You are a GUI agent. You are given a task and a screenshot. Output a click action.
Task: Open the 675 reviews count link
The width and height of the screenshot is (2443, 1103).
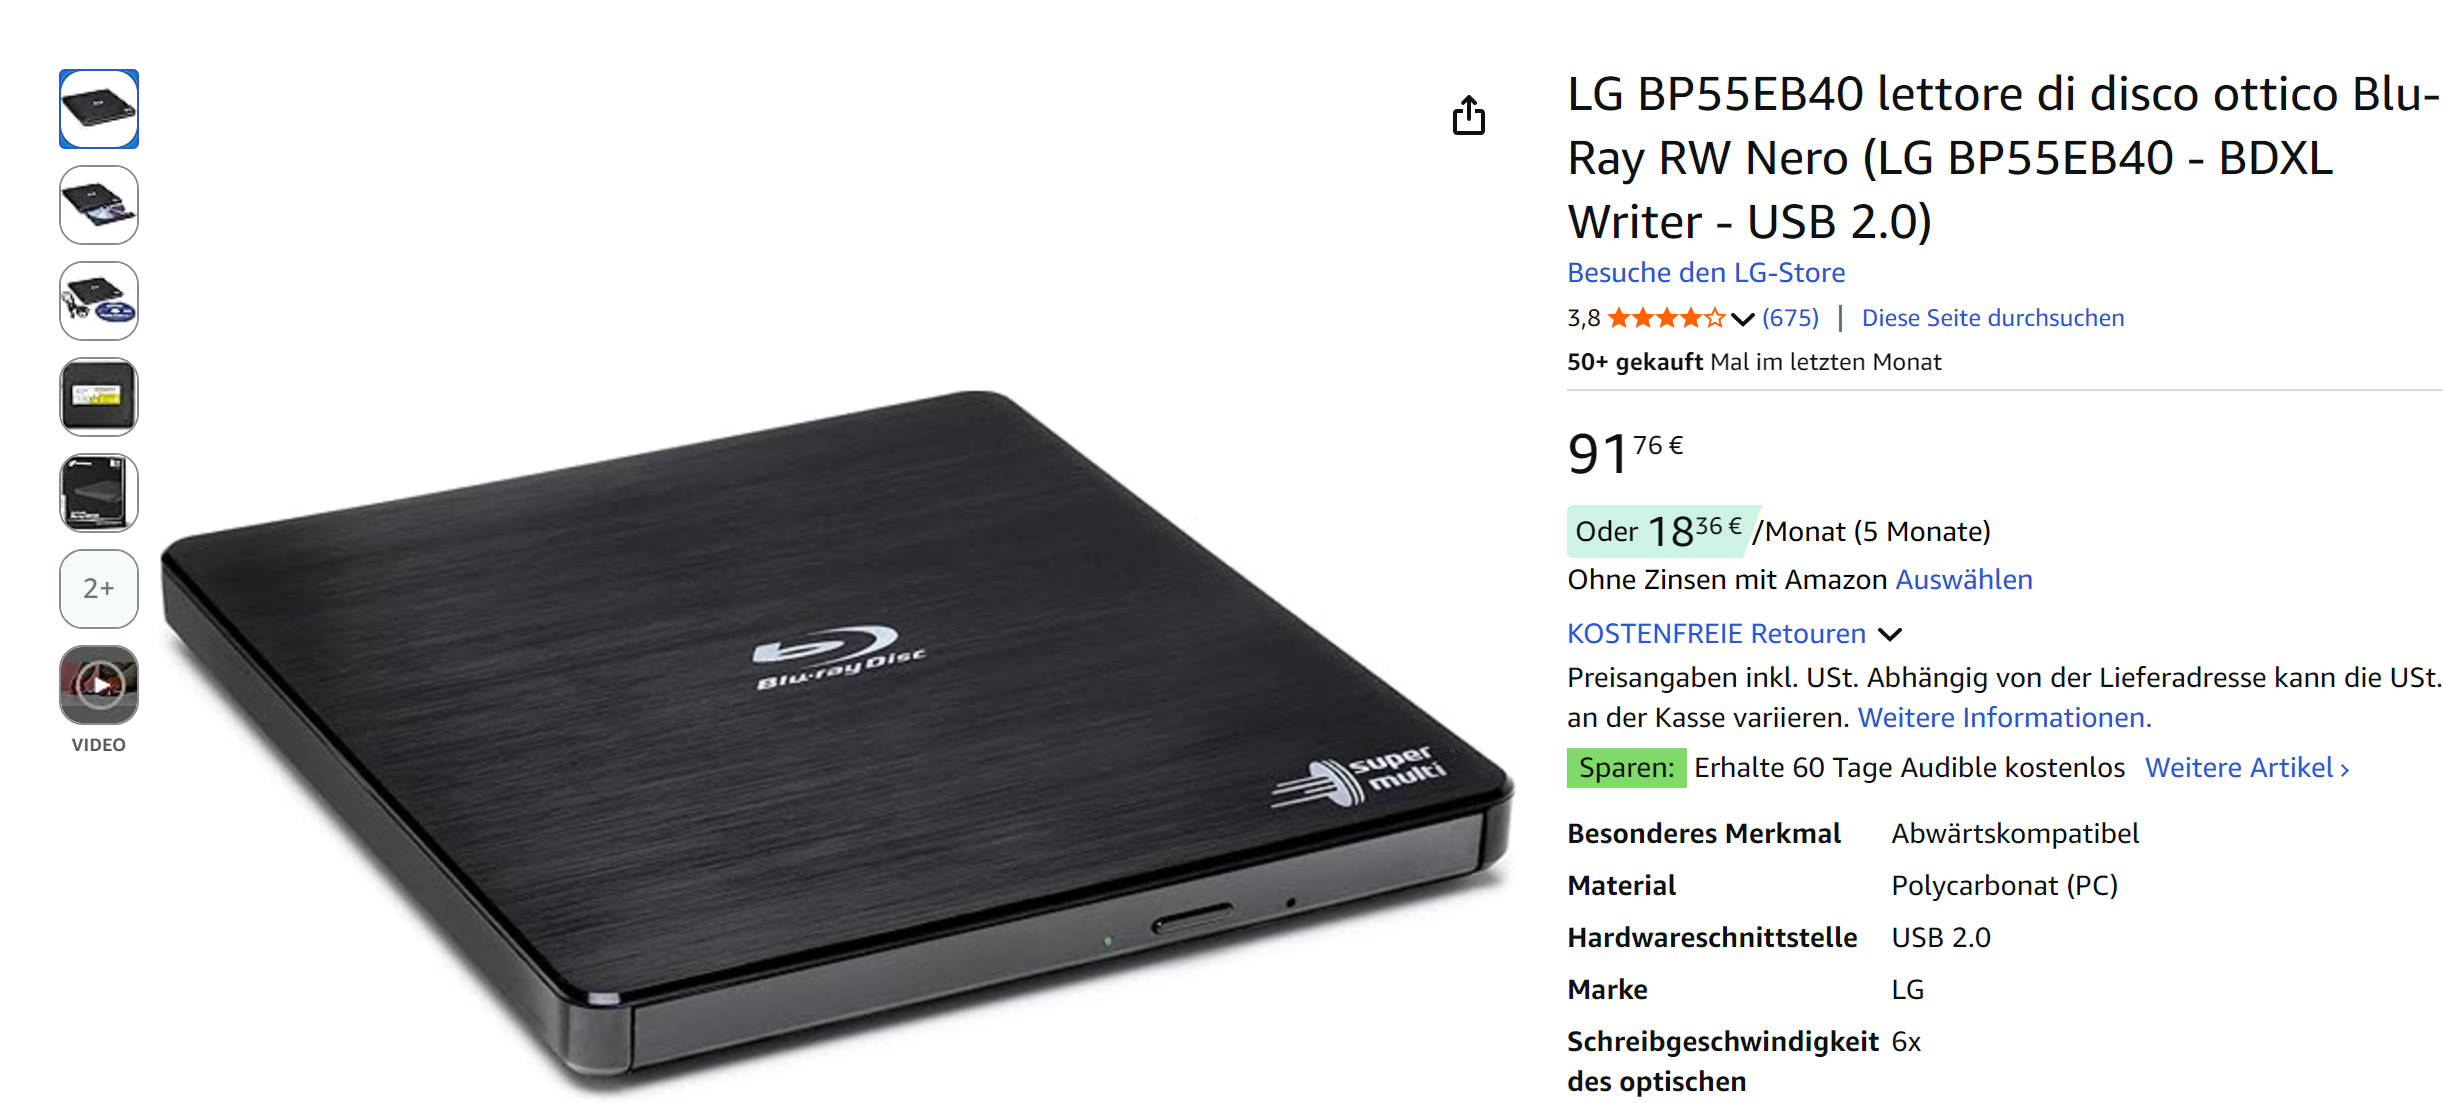[x=1790, y=318]
